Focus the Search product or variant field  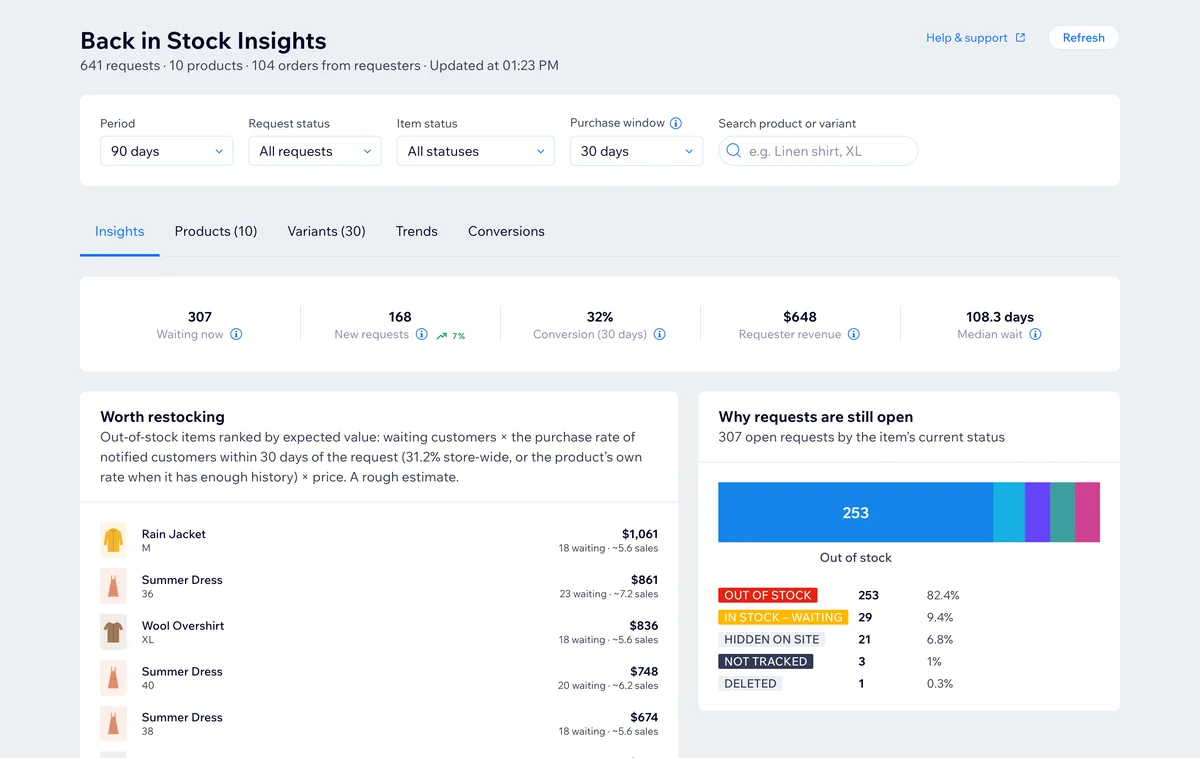point(818,151)
